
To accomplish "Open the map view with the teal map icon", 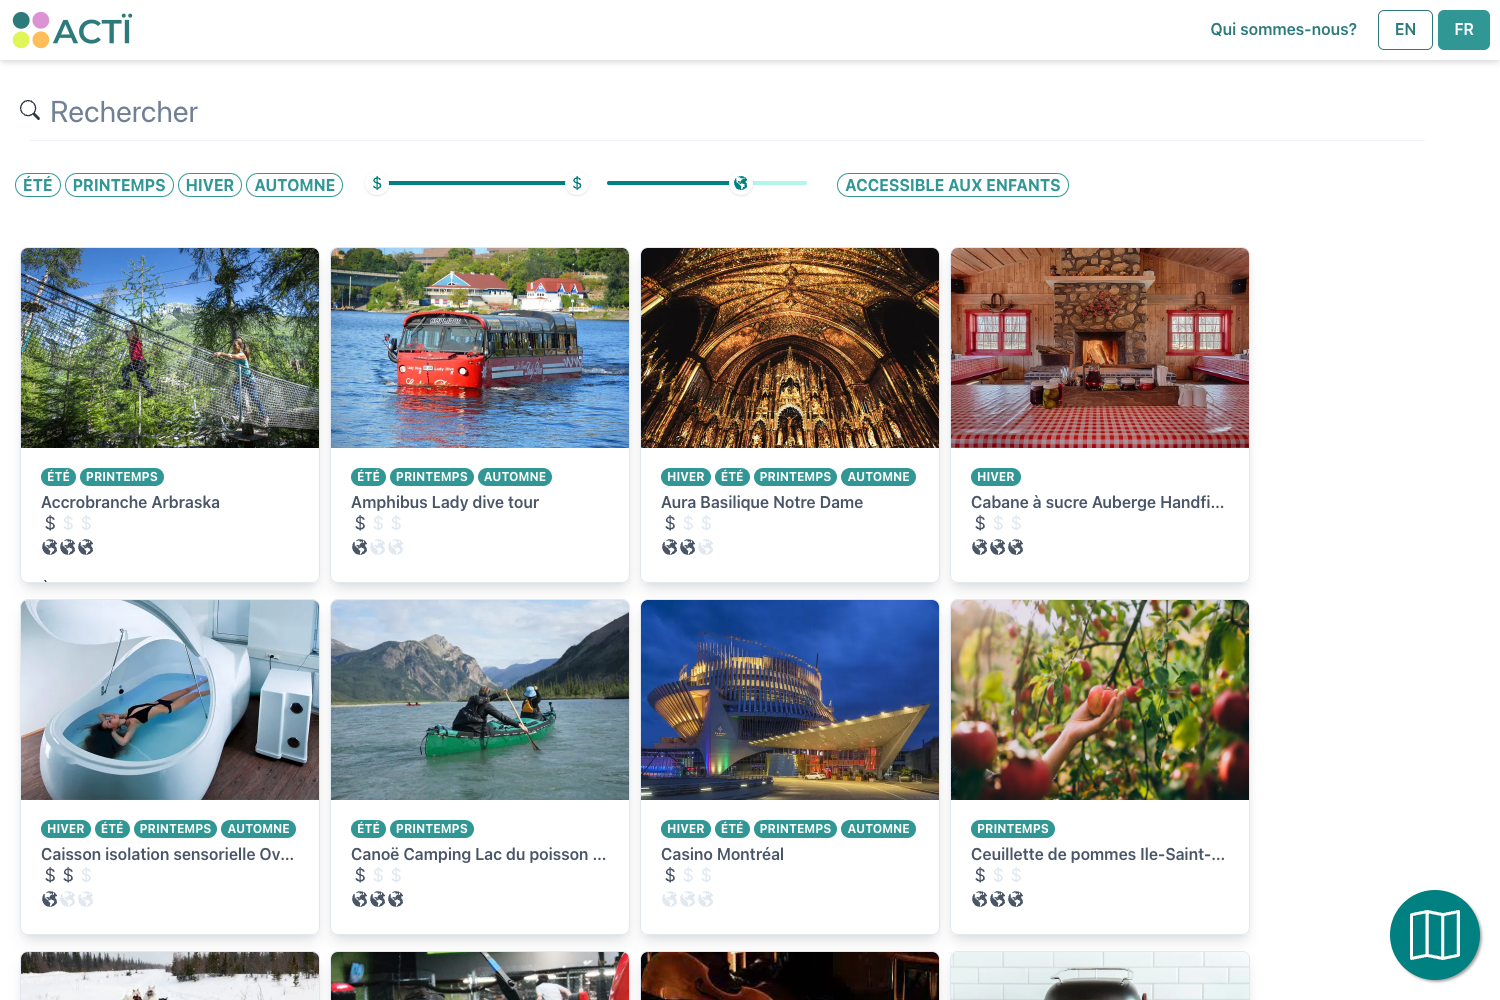I will click(x=1434, y=934).
